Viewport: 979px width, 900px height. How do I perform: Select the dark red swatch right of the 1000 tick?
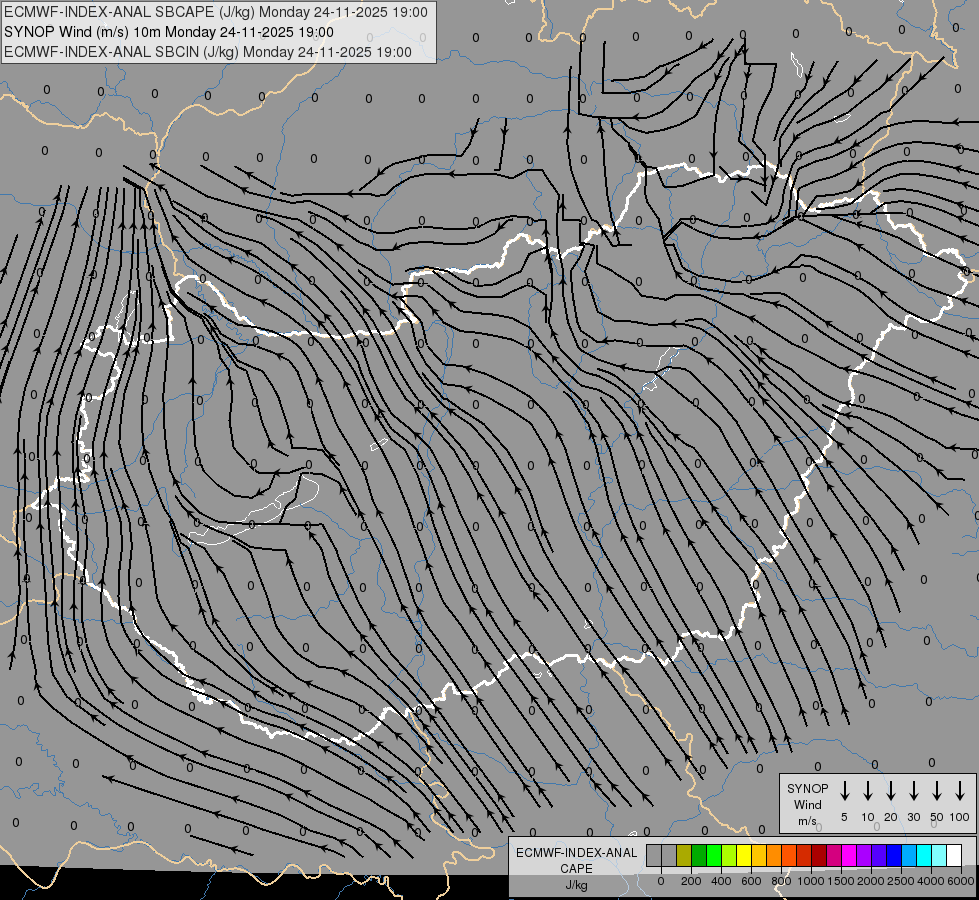819,856
